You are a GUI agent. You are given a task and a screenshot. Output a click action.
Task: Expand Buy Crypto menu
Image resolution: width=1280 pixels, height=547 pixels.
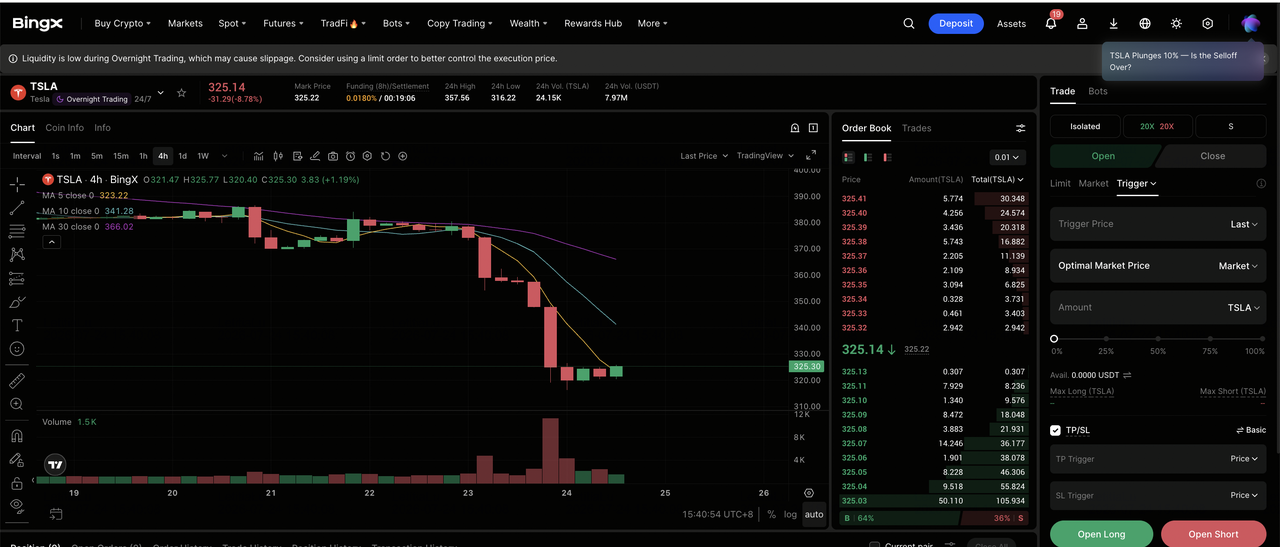122,23
